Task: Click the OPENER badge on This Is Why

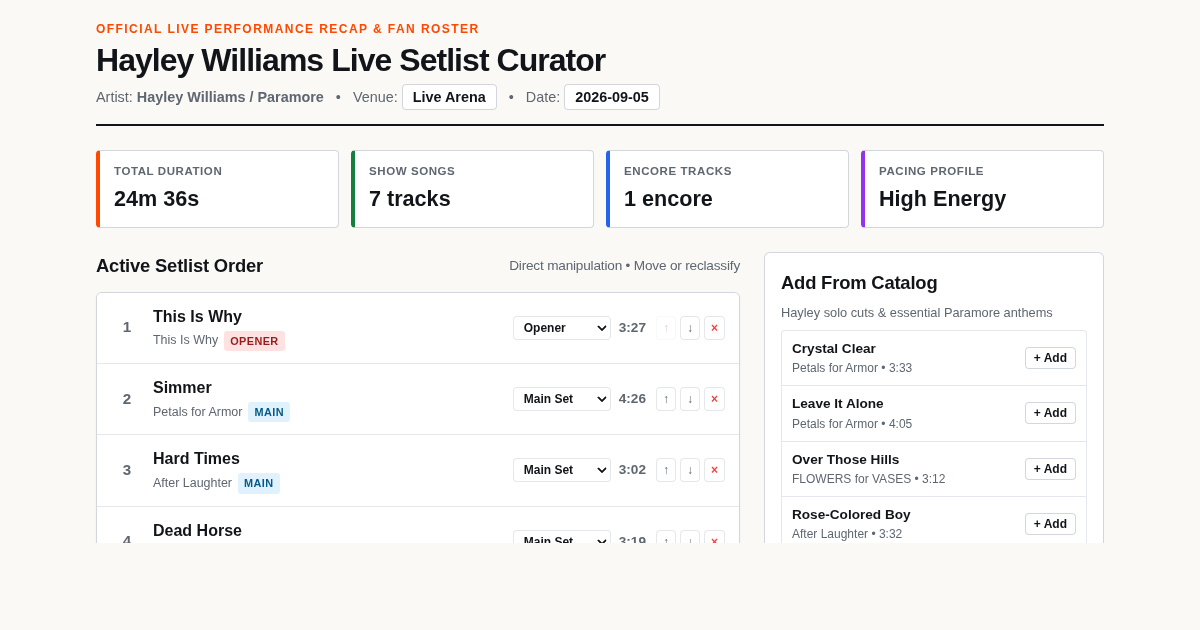Action: (x=254, y=341)
